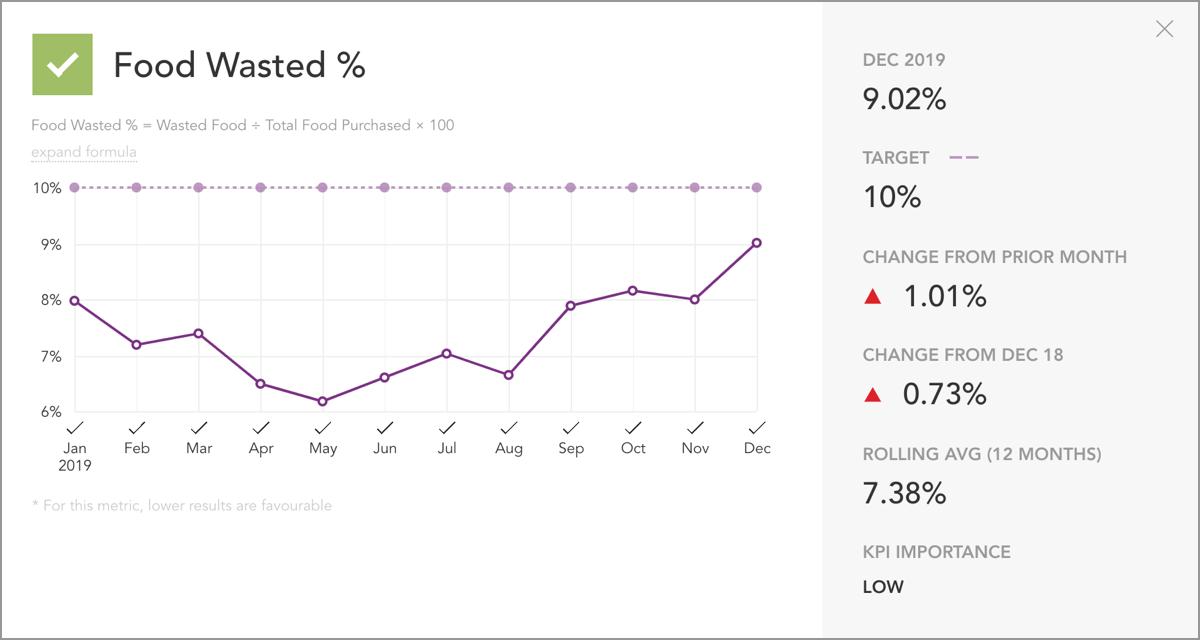Click the red triangle beside 1.01%
This screenshot has height=640, width=1200.
click(x=875, y=295)
